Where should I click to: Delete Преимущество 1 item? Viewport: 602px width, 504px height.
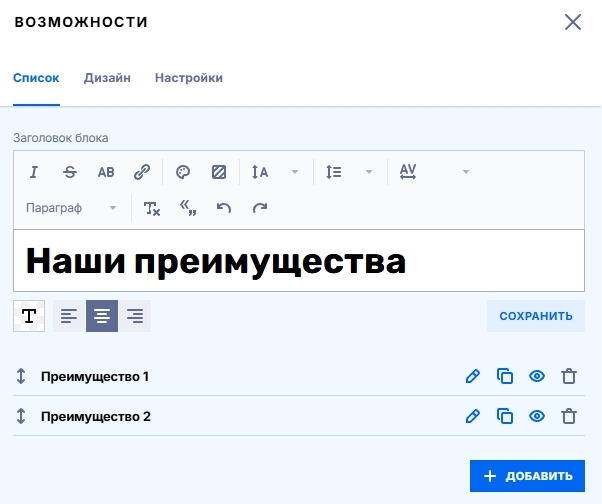click(x=569, y=376)
